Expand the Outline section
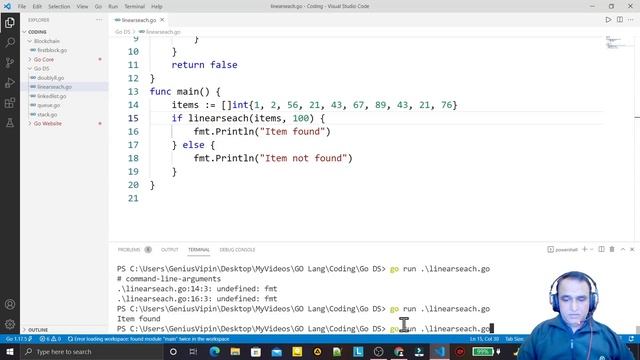 (64, 329)
